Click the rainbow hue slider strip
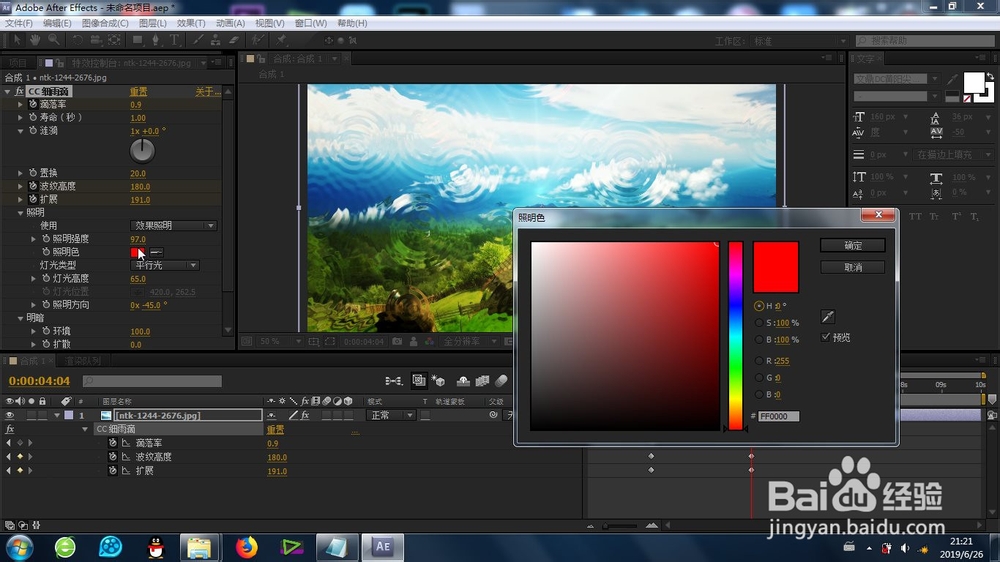The image size is (1000, 562). [x=735, y=336]
